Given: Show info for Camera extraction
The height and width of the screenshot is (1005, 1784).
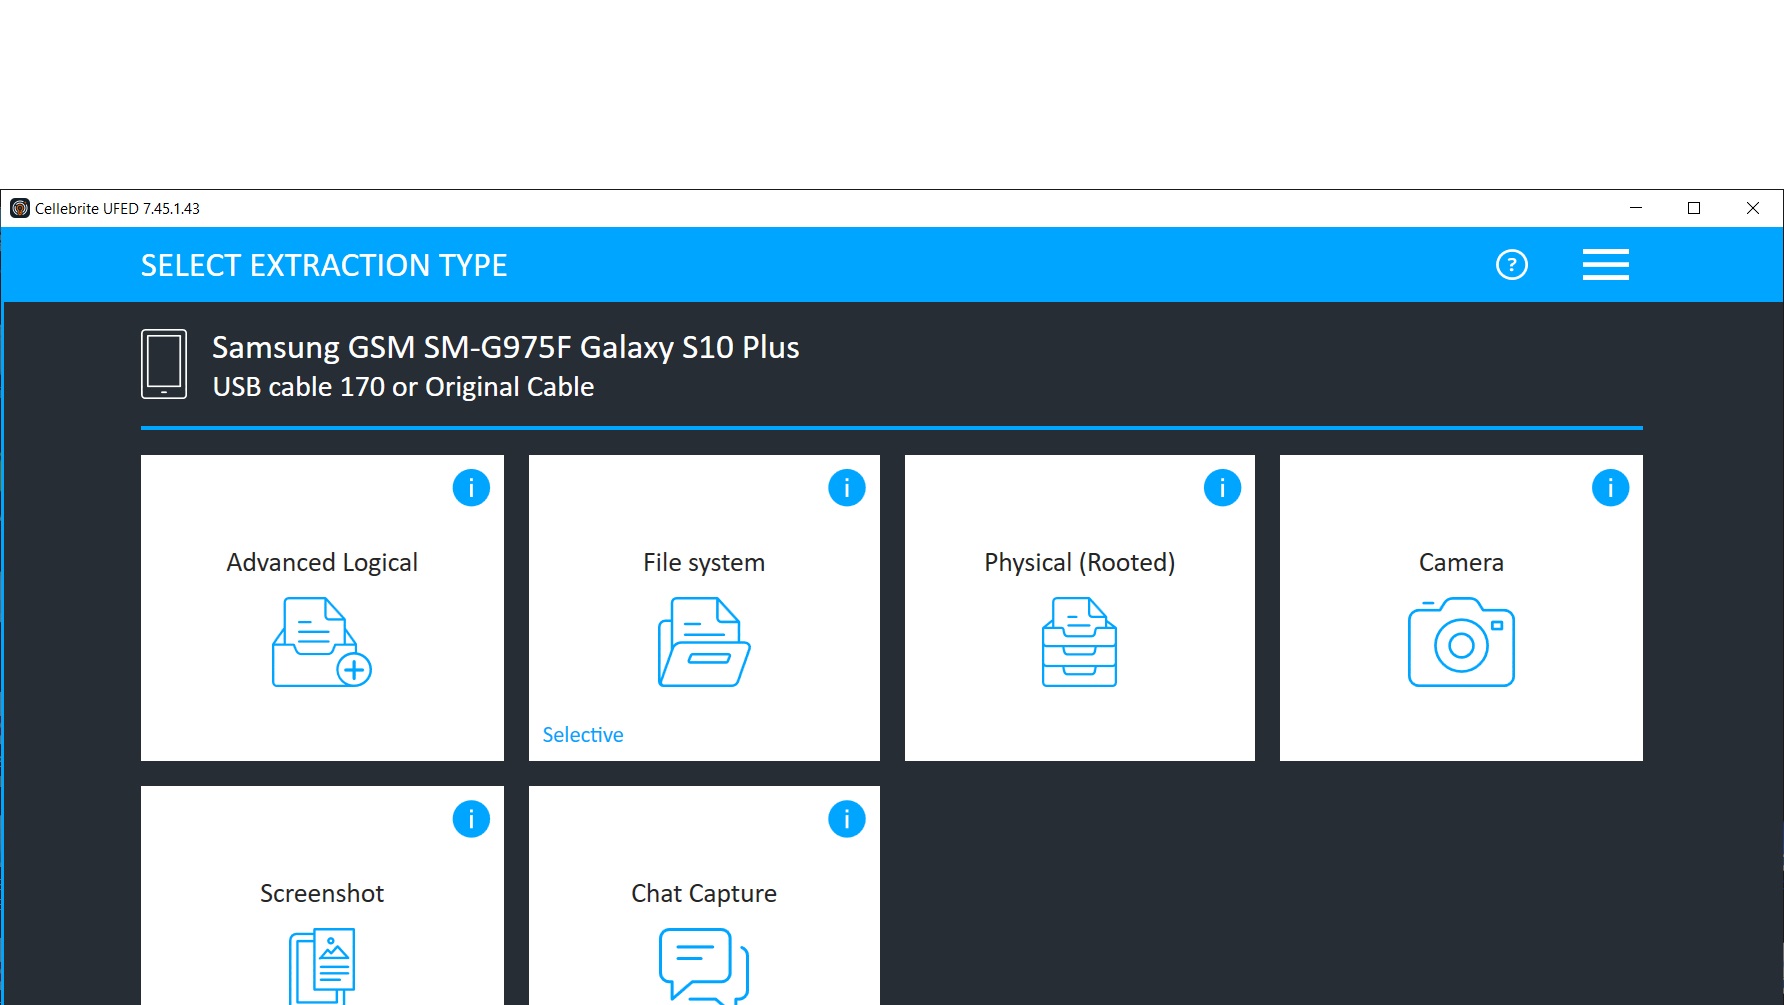Looking at the screenshot, I should [1610, 488].
